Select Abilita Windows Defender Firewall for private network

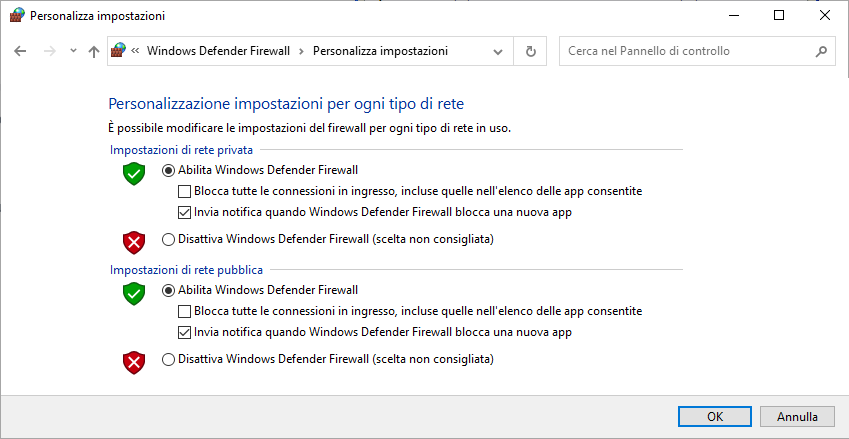tap(168, 170)
